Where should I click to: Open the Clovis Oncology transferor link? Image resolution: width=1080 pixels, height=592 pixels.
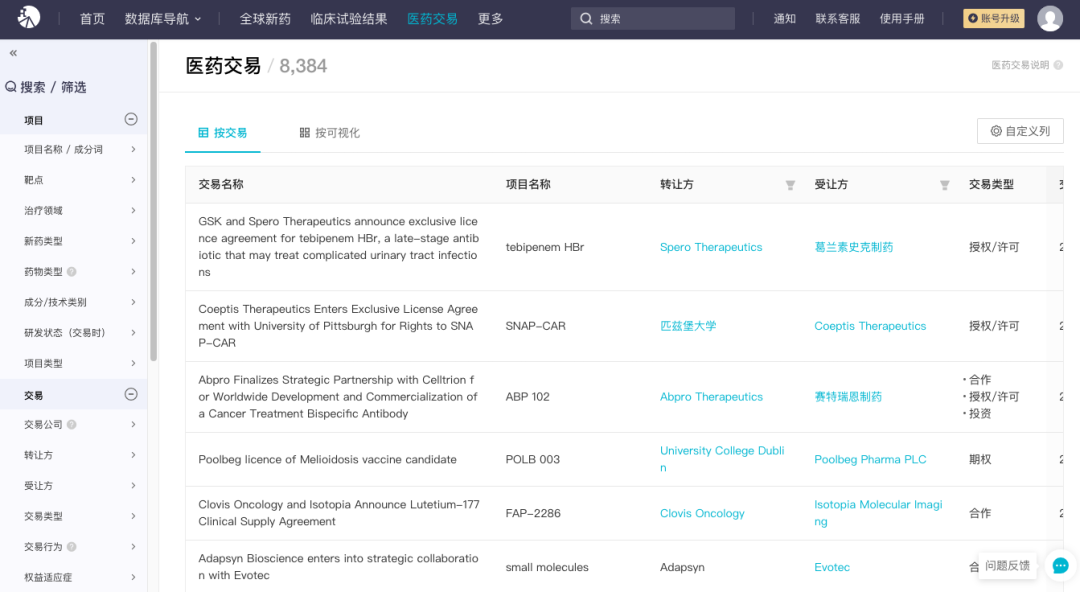[x=702, y=513]
